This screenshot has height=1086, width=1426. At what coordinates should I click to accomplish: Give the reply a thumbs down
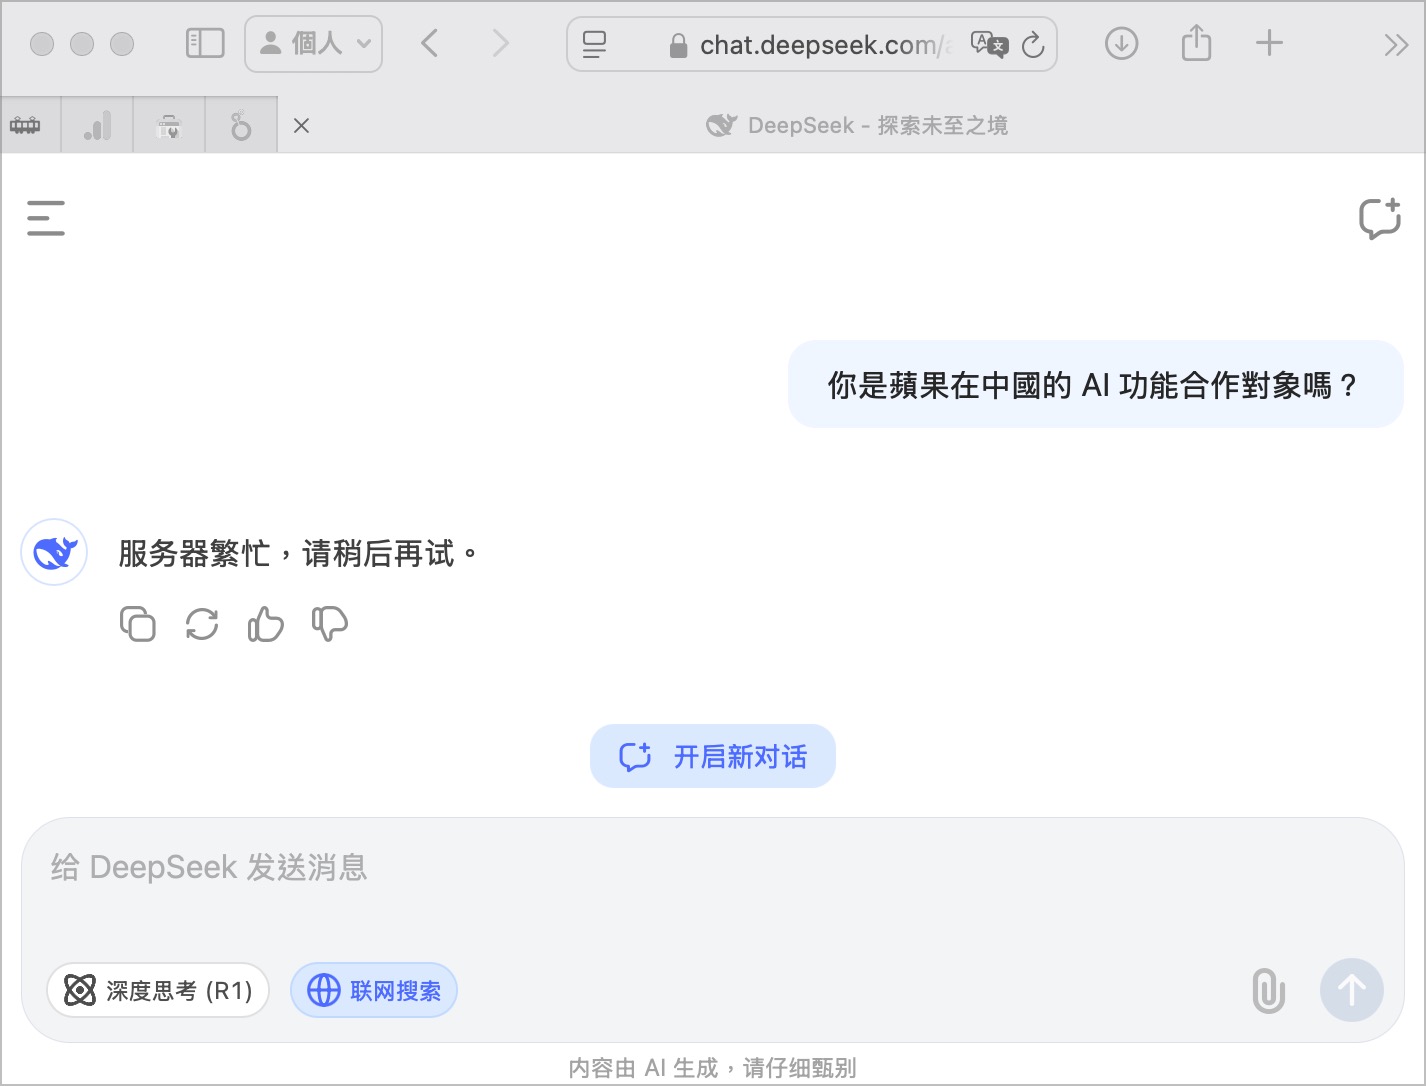330,624
